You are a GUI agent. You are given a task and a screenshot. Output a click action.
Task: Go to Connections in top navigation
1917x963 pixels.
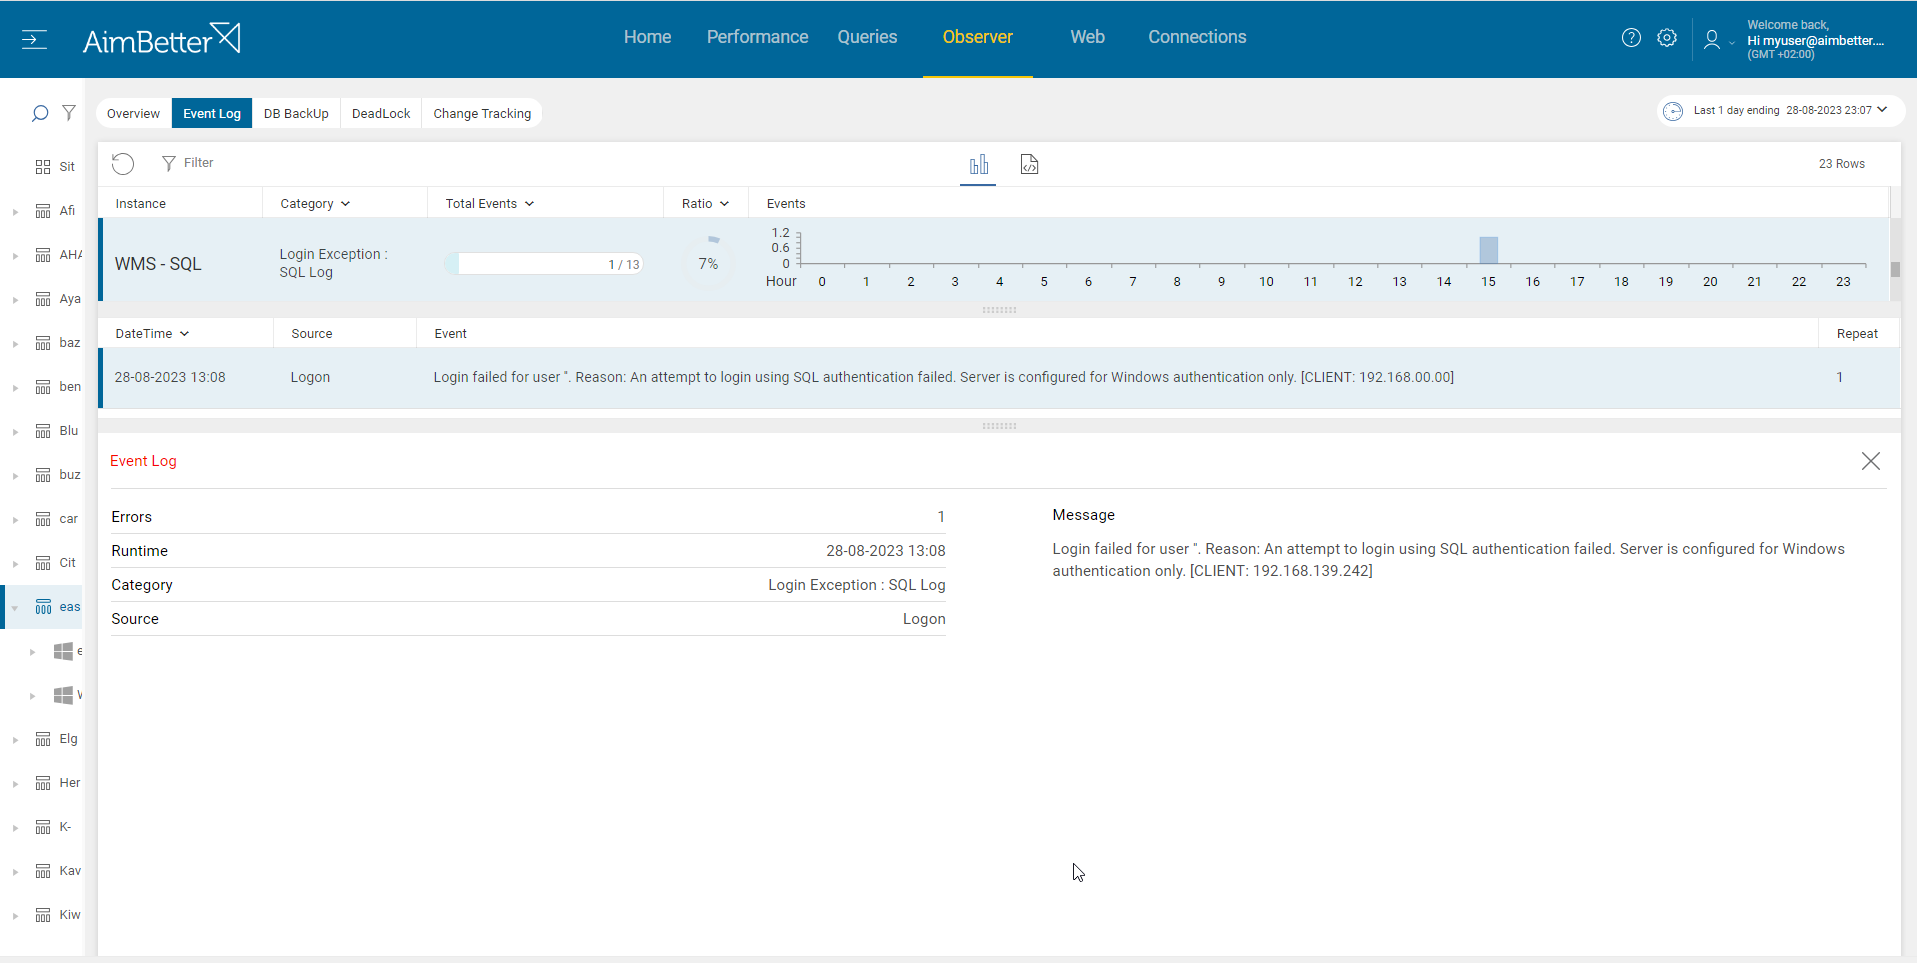tap(1198, 37)
